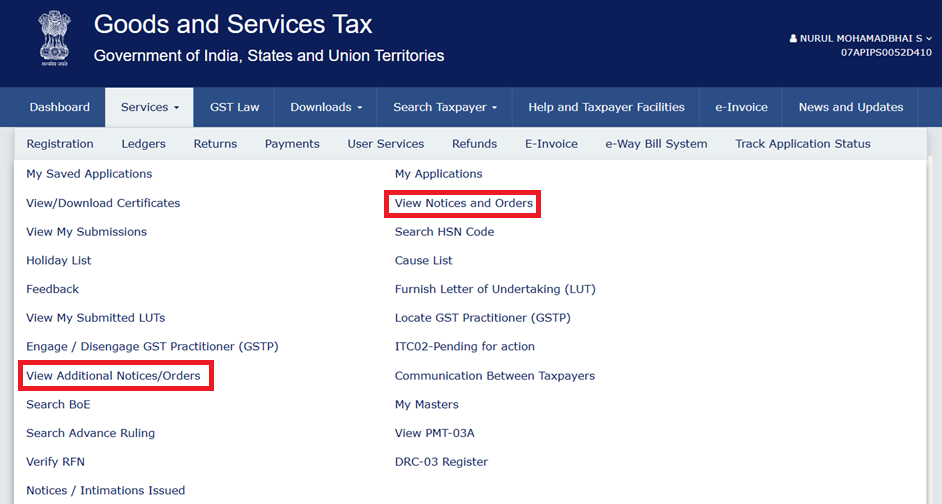Open View Additional Notices/Orders link
This screenshot has width=942, height=504.
[x=113, y=376]
